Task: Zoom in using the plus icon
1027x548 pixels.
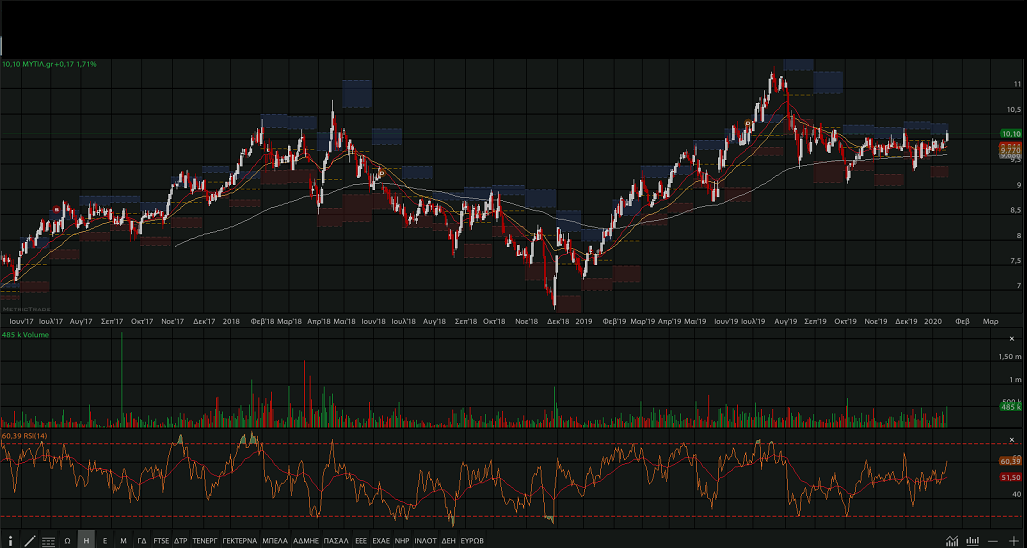Action: (x=1014, y=540)
